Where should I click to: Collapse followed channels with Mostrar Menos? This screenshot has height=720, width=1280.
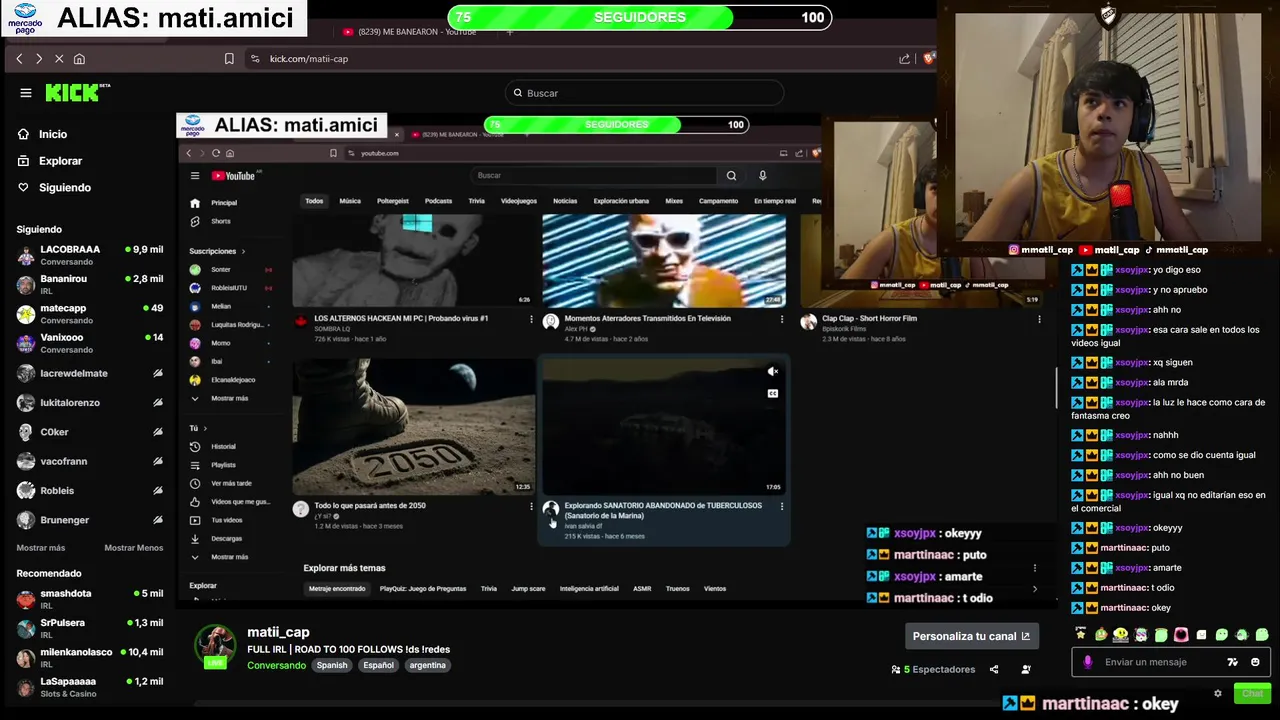[134, 548]
